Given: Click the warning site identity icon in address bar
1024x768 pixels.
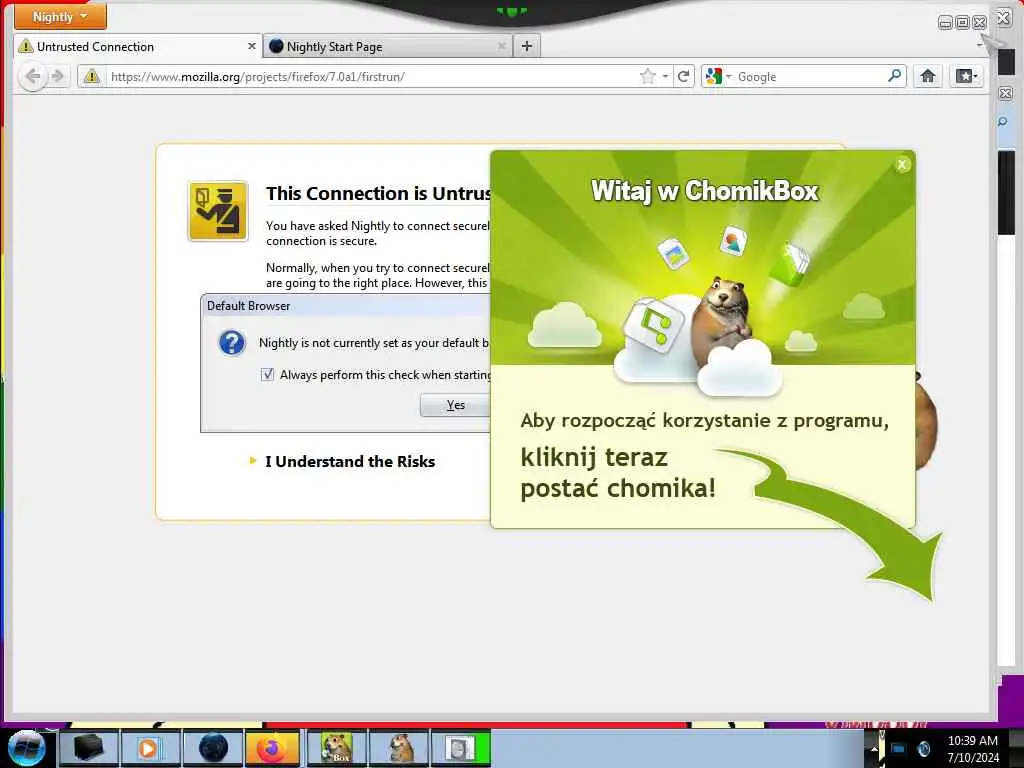Looking at the screenshot, I should coord(92,76).
